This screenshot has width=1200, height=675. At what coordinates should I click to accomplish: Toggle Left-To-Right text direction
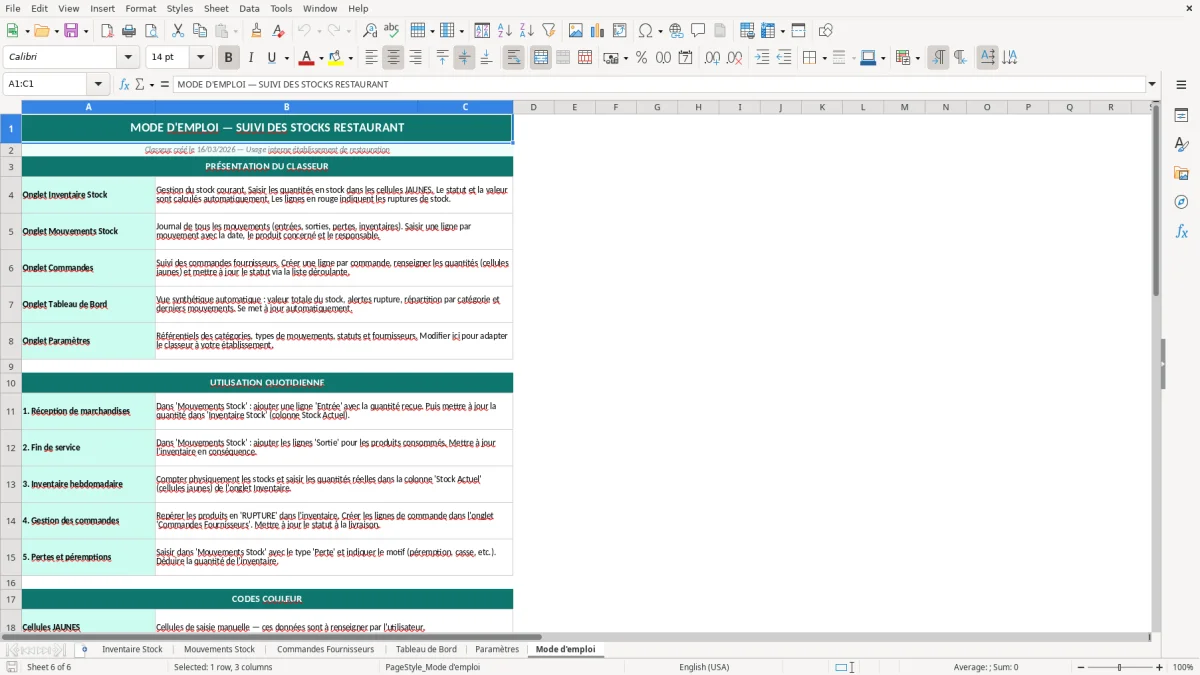938,58
